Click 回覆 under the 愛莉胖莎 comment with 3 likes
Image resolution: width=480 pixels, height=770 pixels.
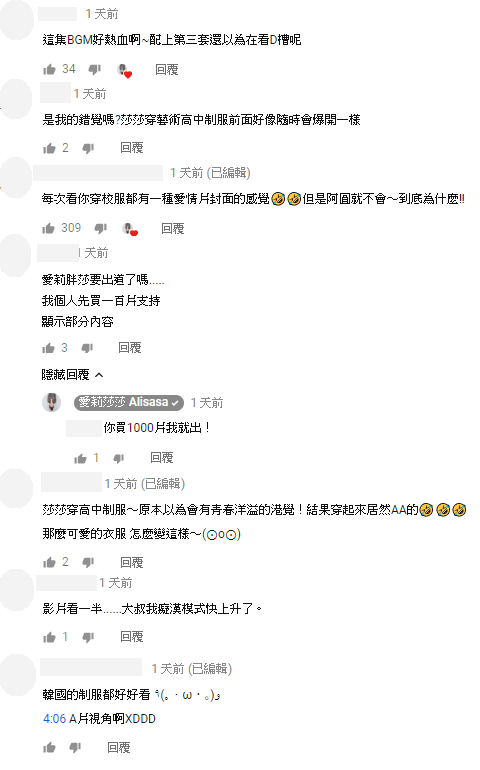pyautogui.click(x=130, y=348)
